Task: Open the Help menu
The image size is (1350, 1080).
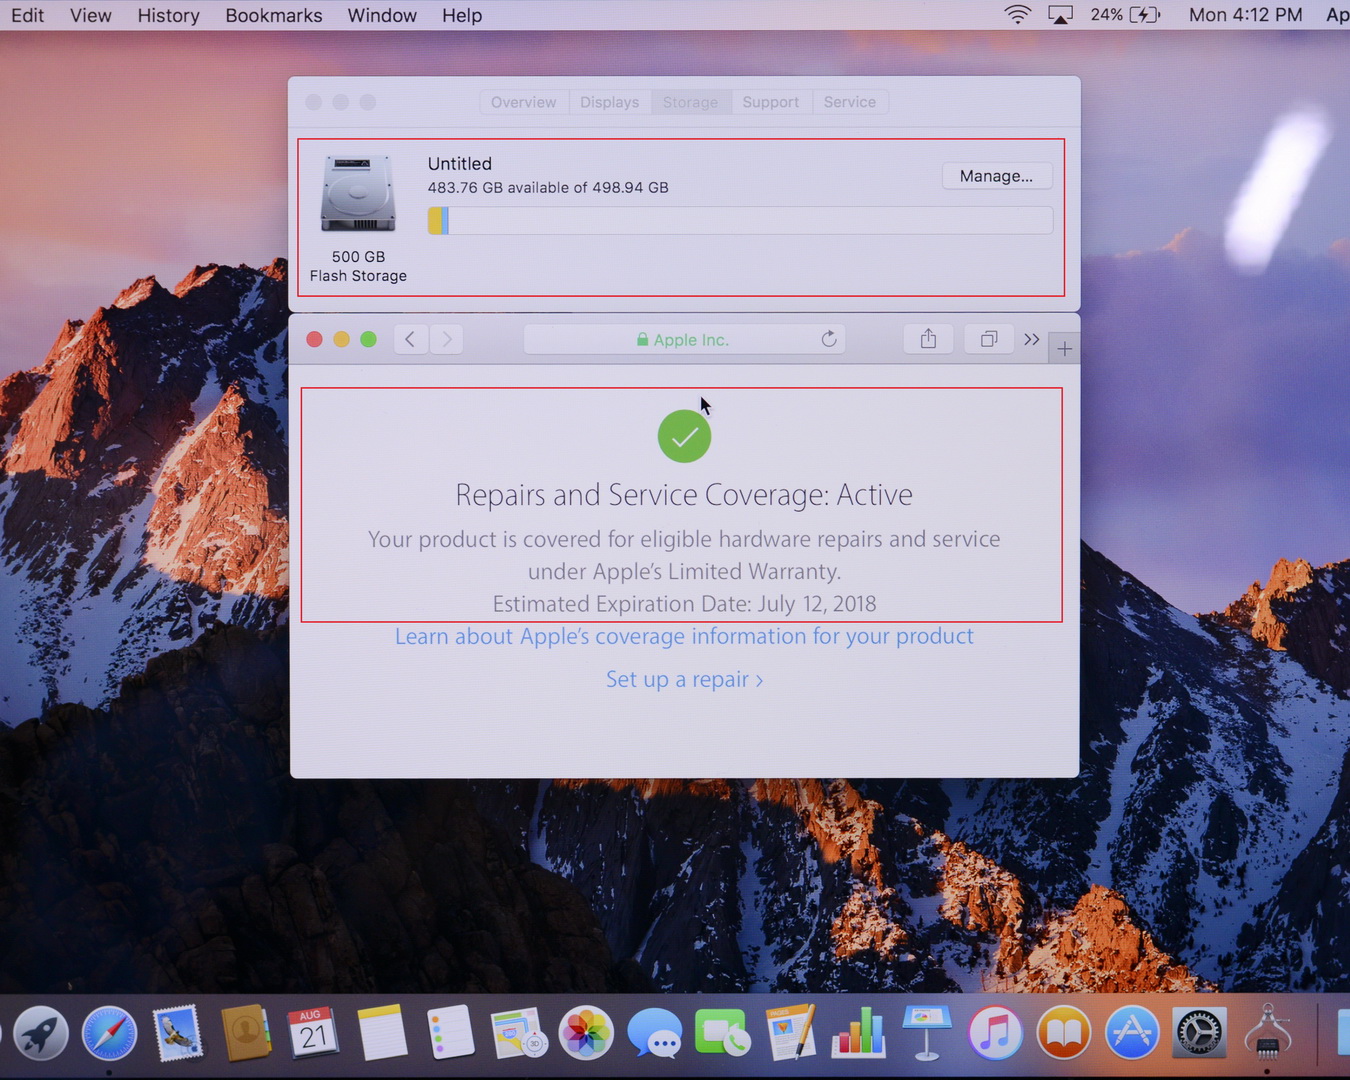Action: [462, 15]
